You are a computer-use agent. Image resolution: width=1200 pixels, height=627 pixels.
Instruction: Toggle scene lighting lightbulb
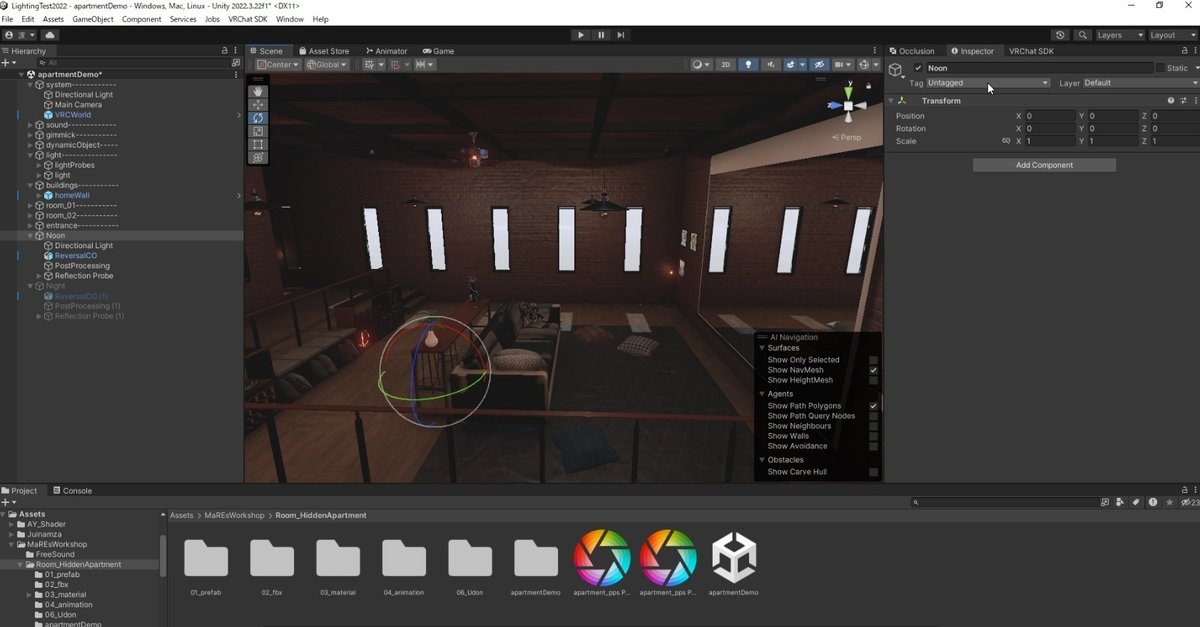pos(748,65)
